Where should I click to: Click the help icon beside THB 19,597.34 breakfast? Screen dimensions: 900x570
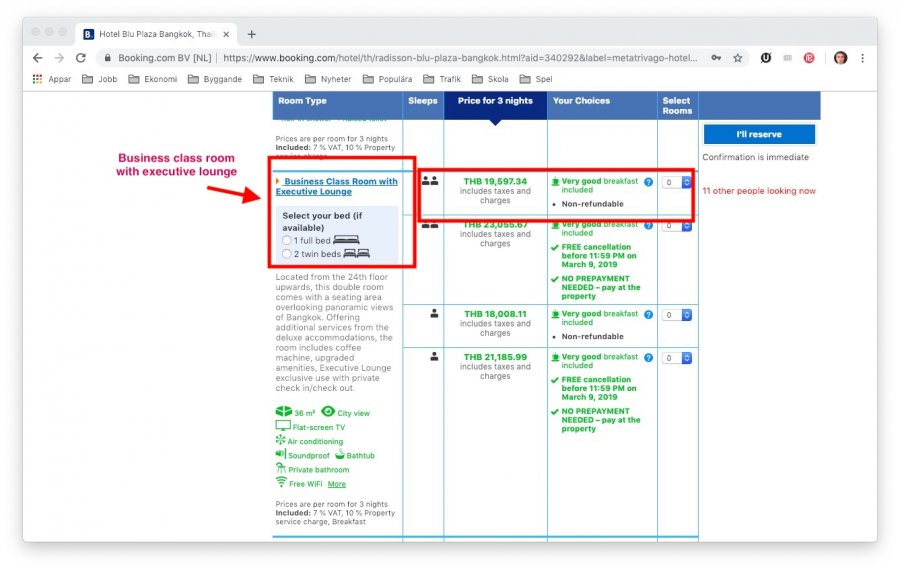tap(649, 182)
